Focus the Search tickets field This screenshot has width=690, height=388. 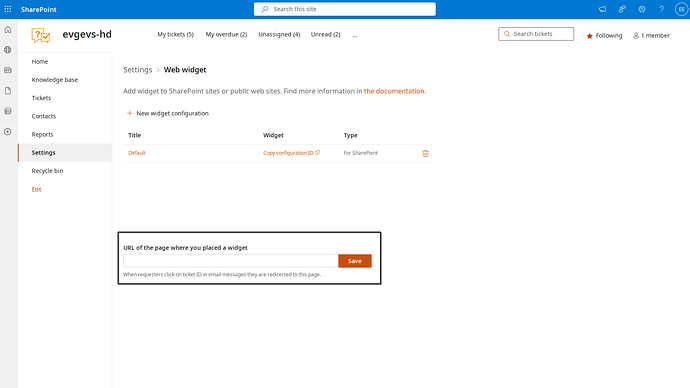pos(536,34)
